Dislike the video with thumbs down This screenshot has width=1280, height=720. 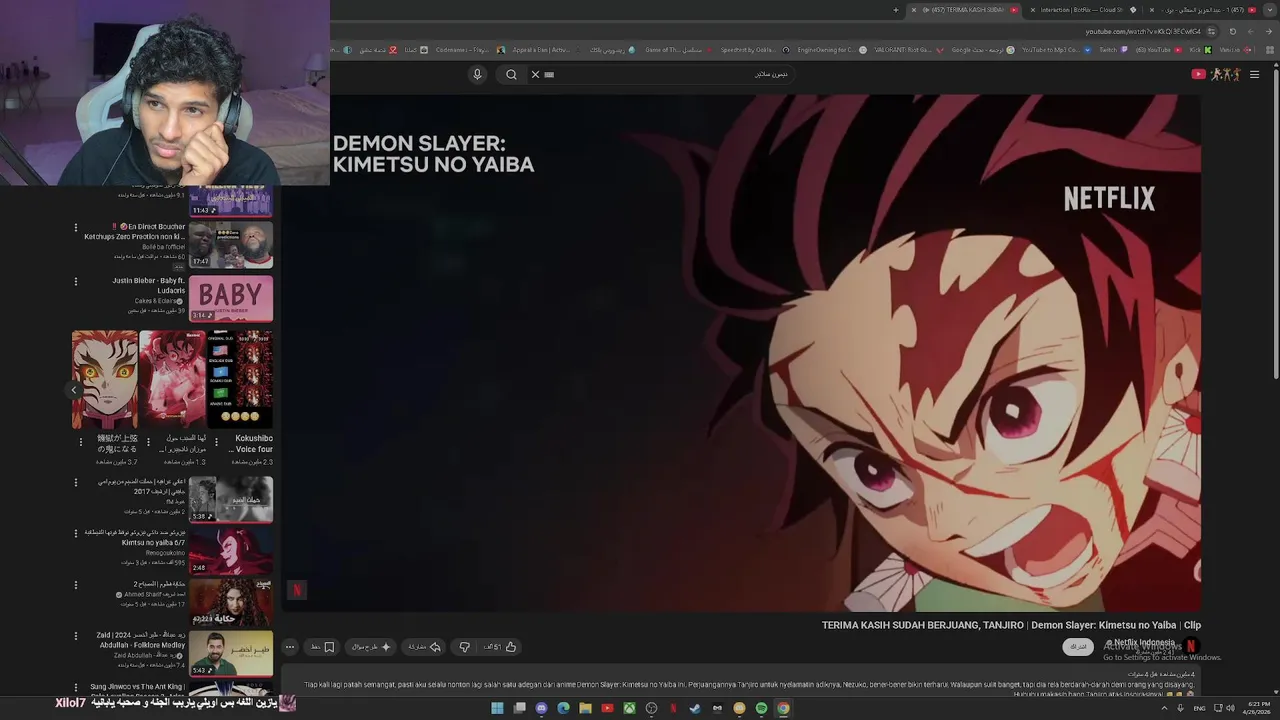pyautogui.click(x=464, y=647)
